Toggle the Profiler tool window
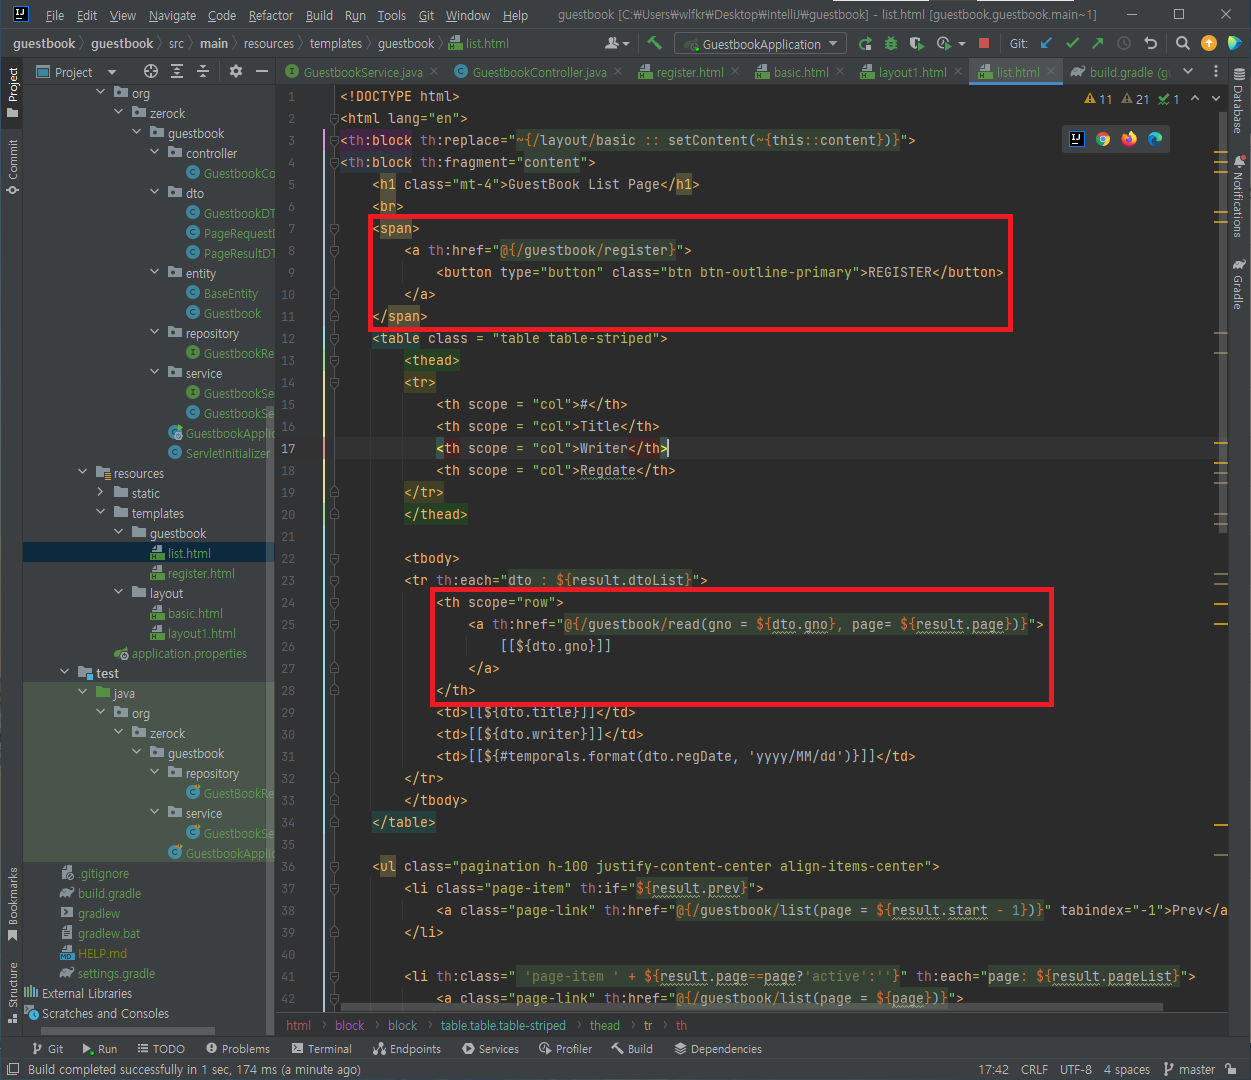 566,1049
